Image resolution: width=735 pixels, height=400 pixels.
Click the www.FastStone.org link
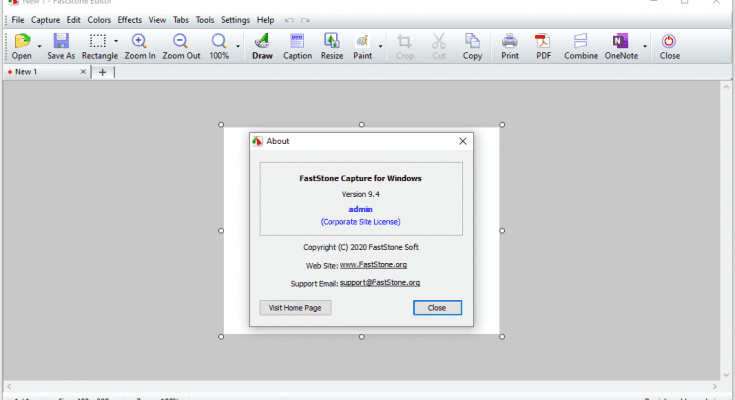[x=373, y=264]
